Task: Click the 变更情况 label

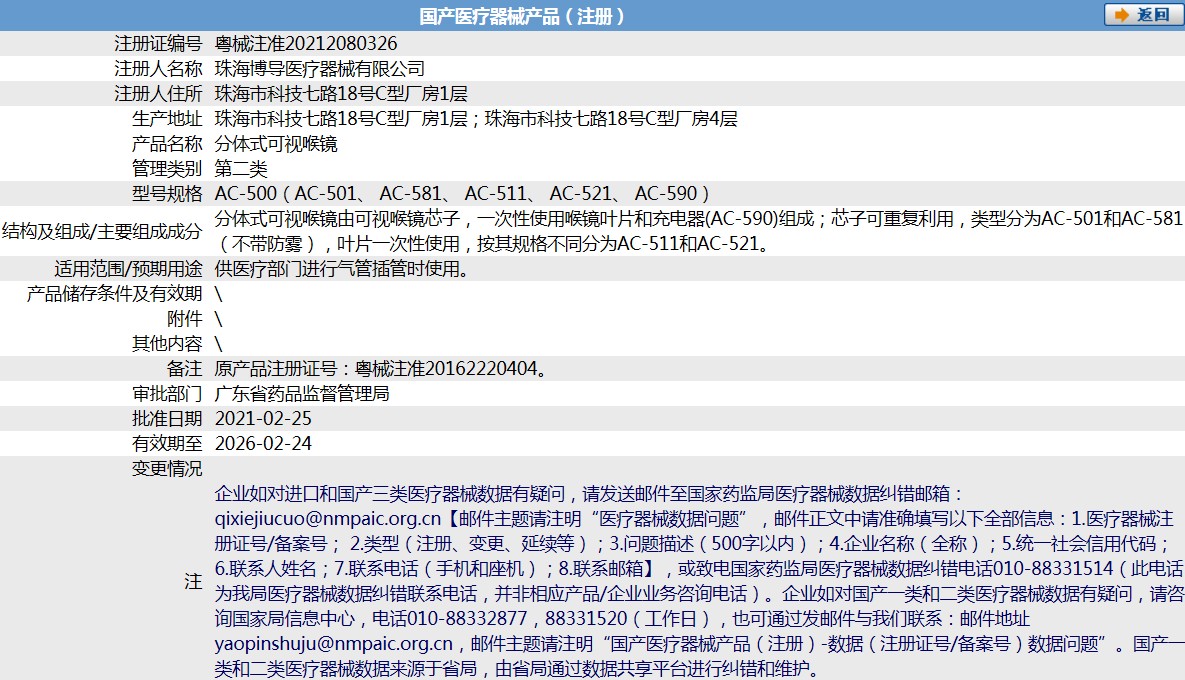Action: click(167, 468)
